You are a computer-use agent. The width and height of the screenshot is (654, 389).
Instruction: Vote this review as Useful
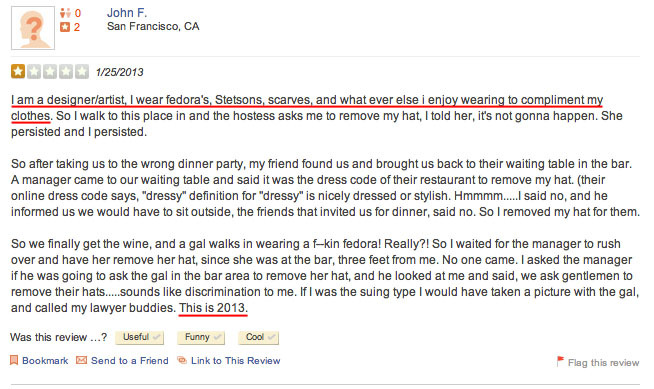pos(140,337)
